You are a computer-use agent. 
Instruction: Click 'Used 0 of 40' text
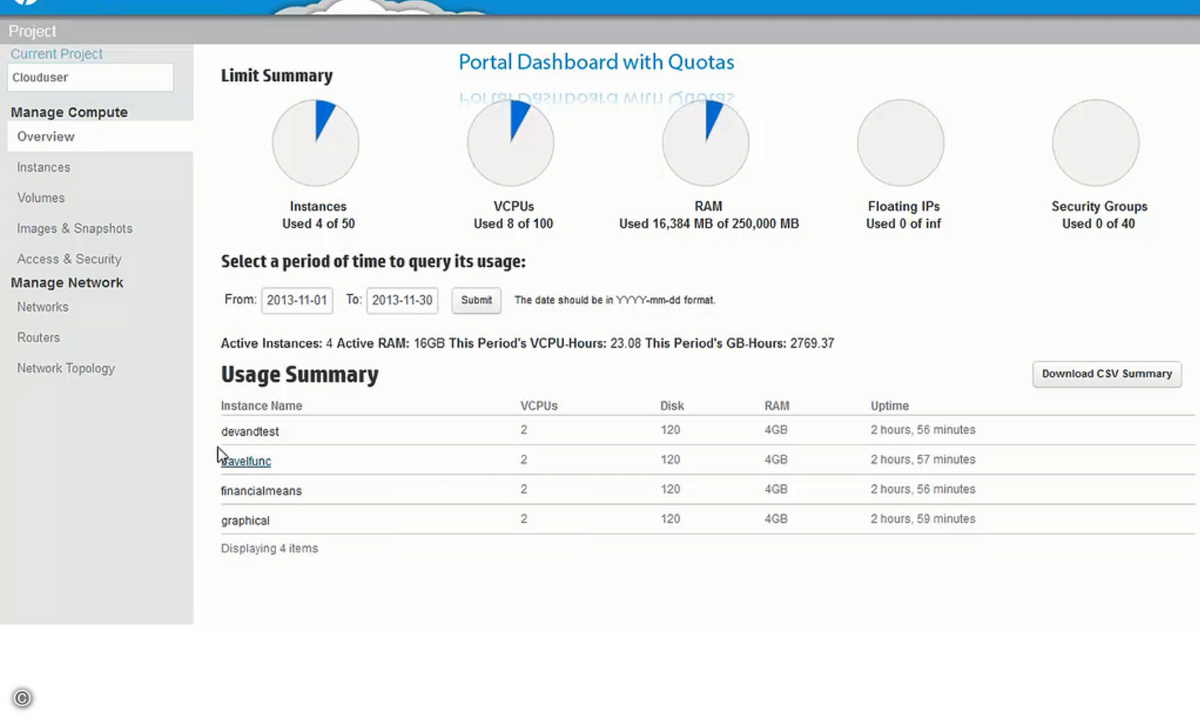pyautogui.click(x=1099, y=224)
